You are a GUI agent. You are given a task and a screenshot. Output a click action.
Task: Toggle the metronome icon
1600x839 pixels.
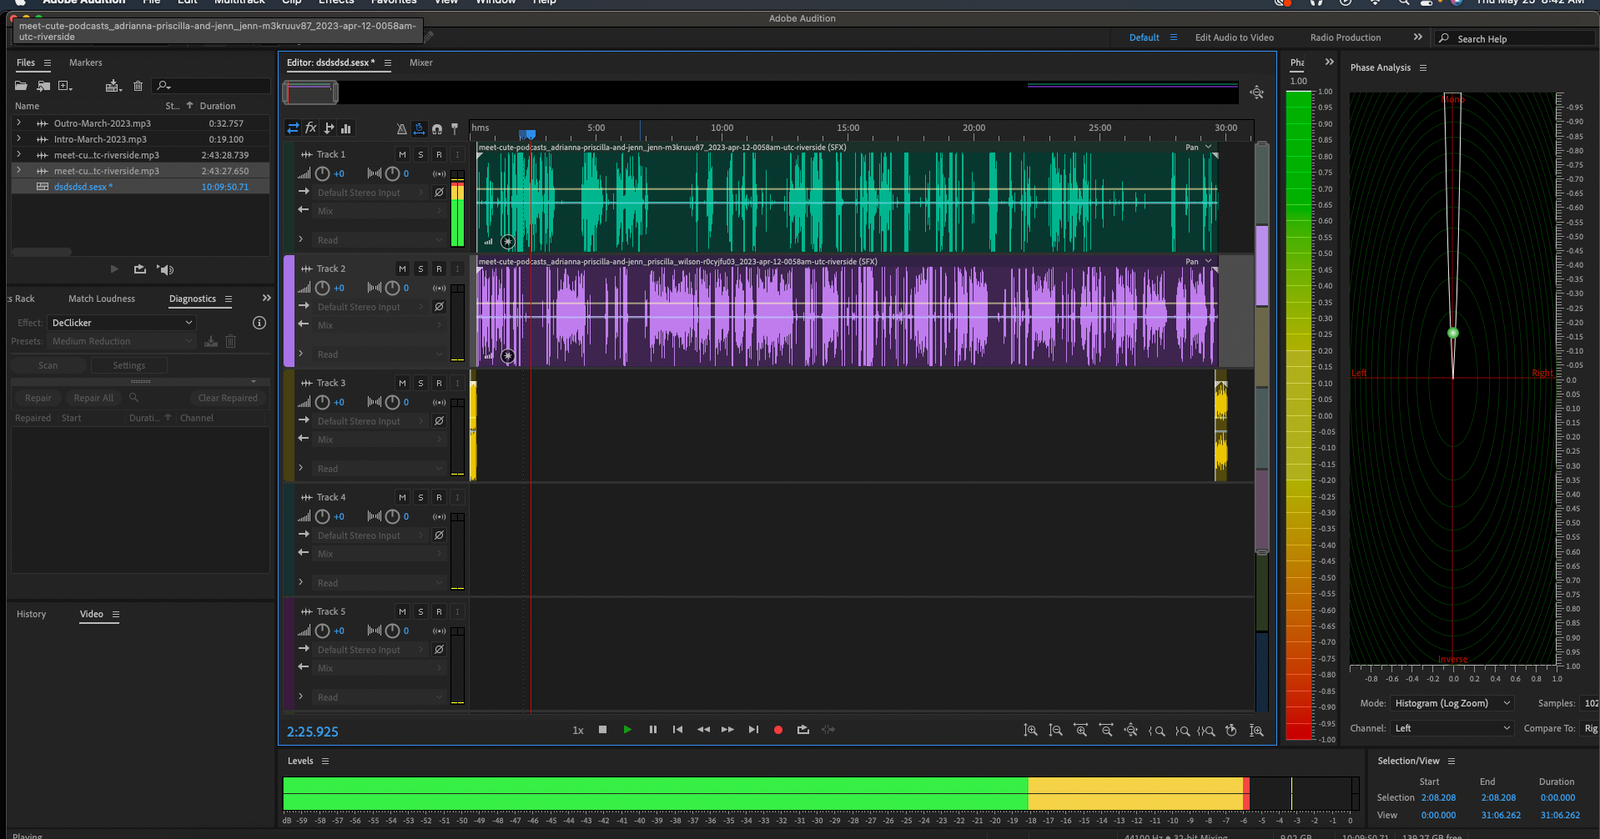click(402, 129)
